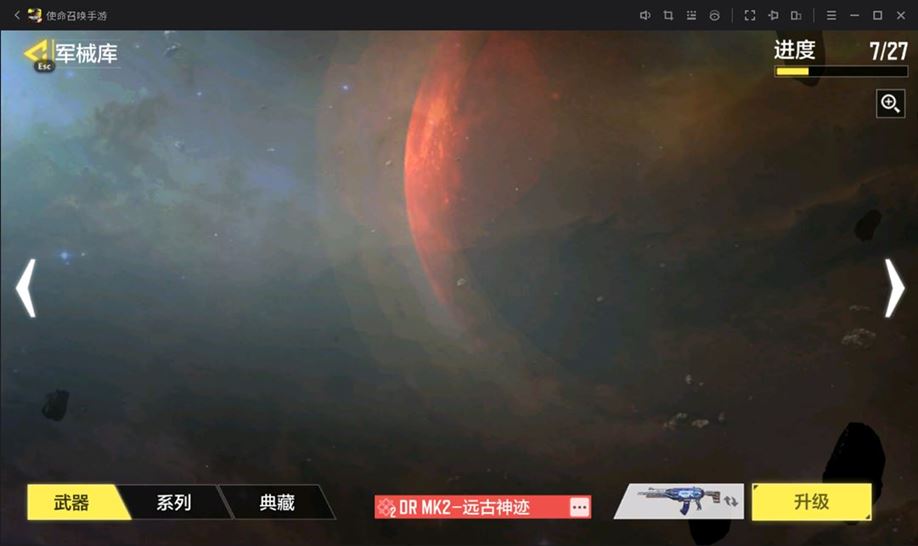Show previous weapon with left arrow

(x=26, y=288)
